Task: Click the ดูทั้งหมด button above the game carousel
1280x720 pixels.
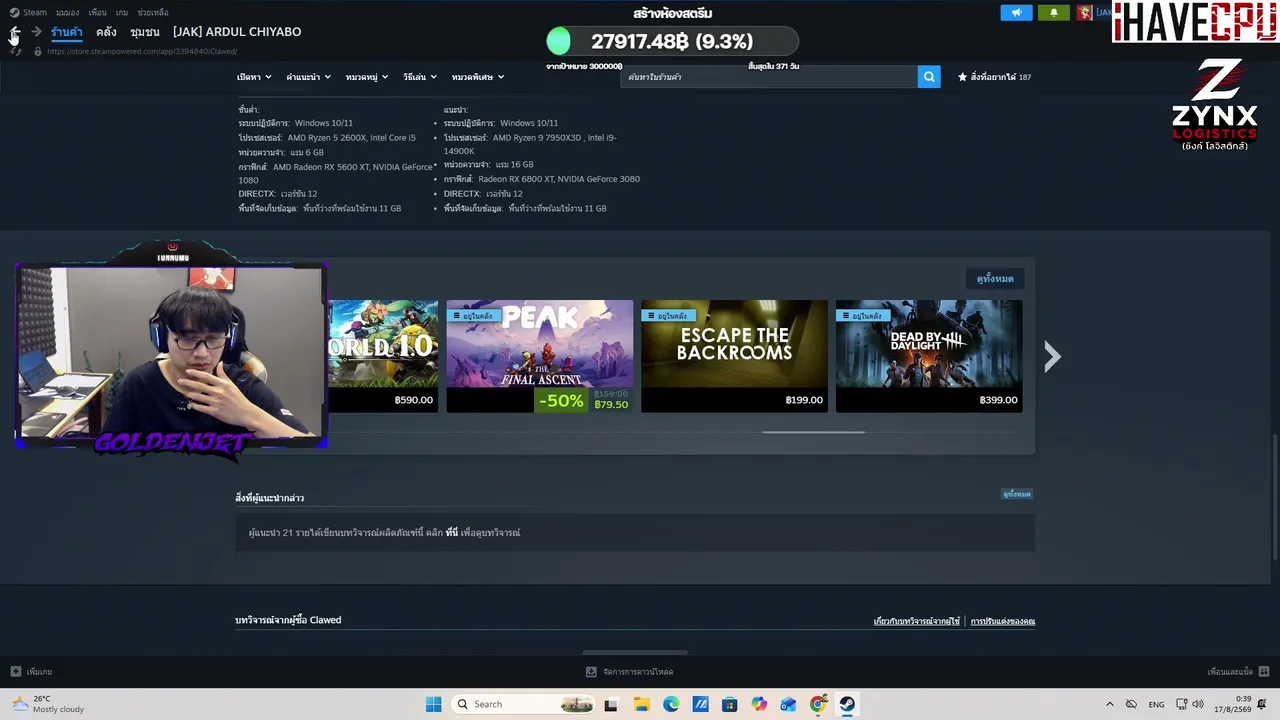Action: coord(995,279)
